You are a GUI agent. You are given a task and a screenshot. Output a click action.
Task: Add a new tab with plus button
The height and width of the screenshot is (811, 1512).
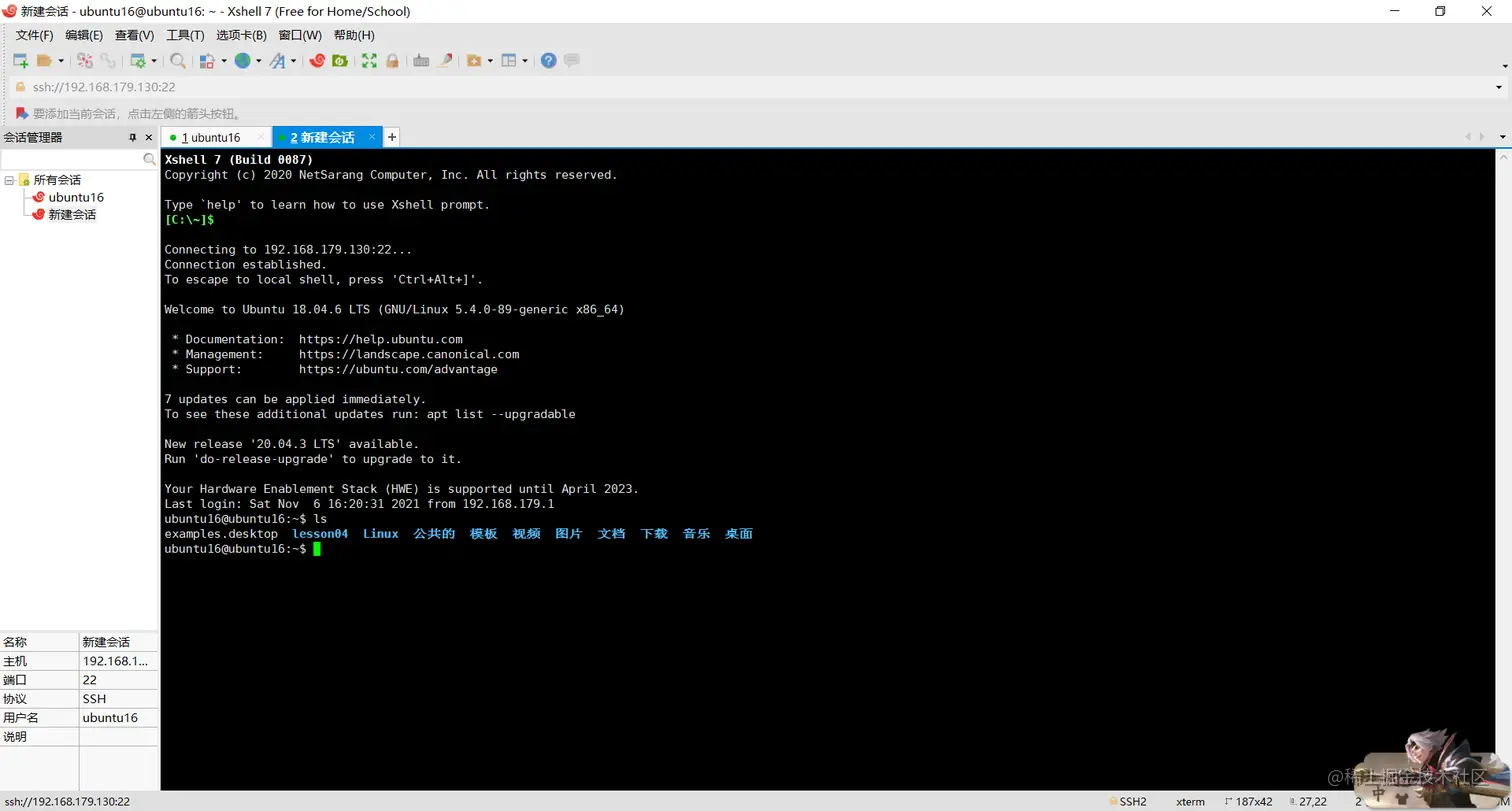[392, 137]
